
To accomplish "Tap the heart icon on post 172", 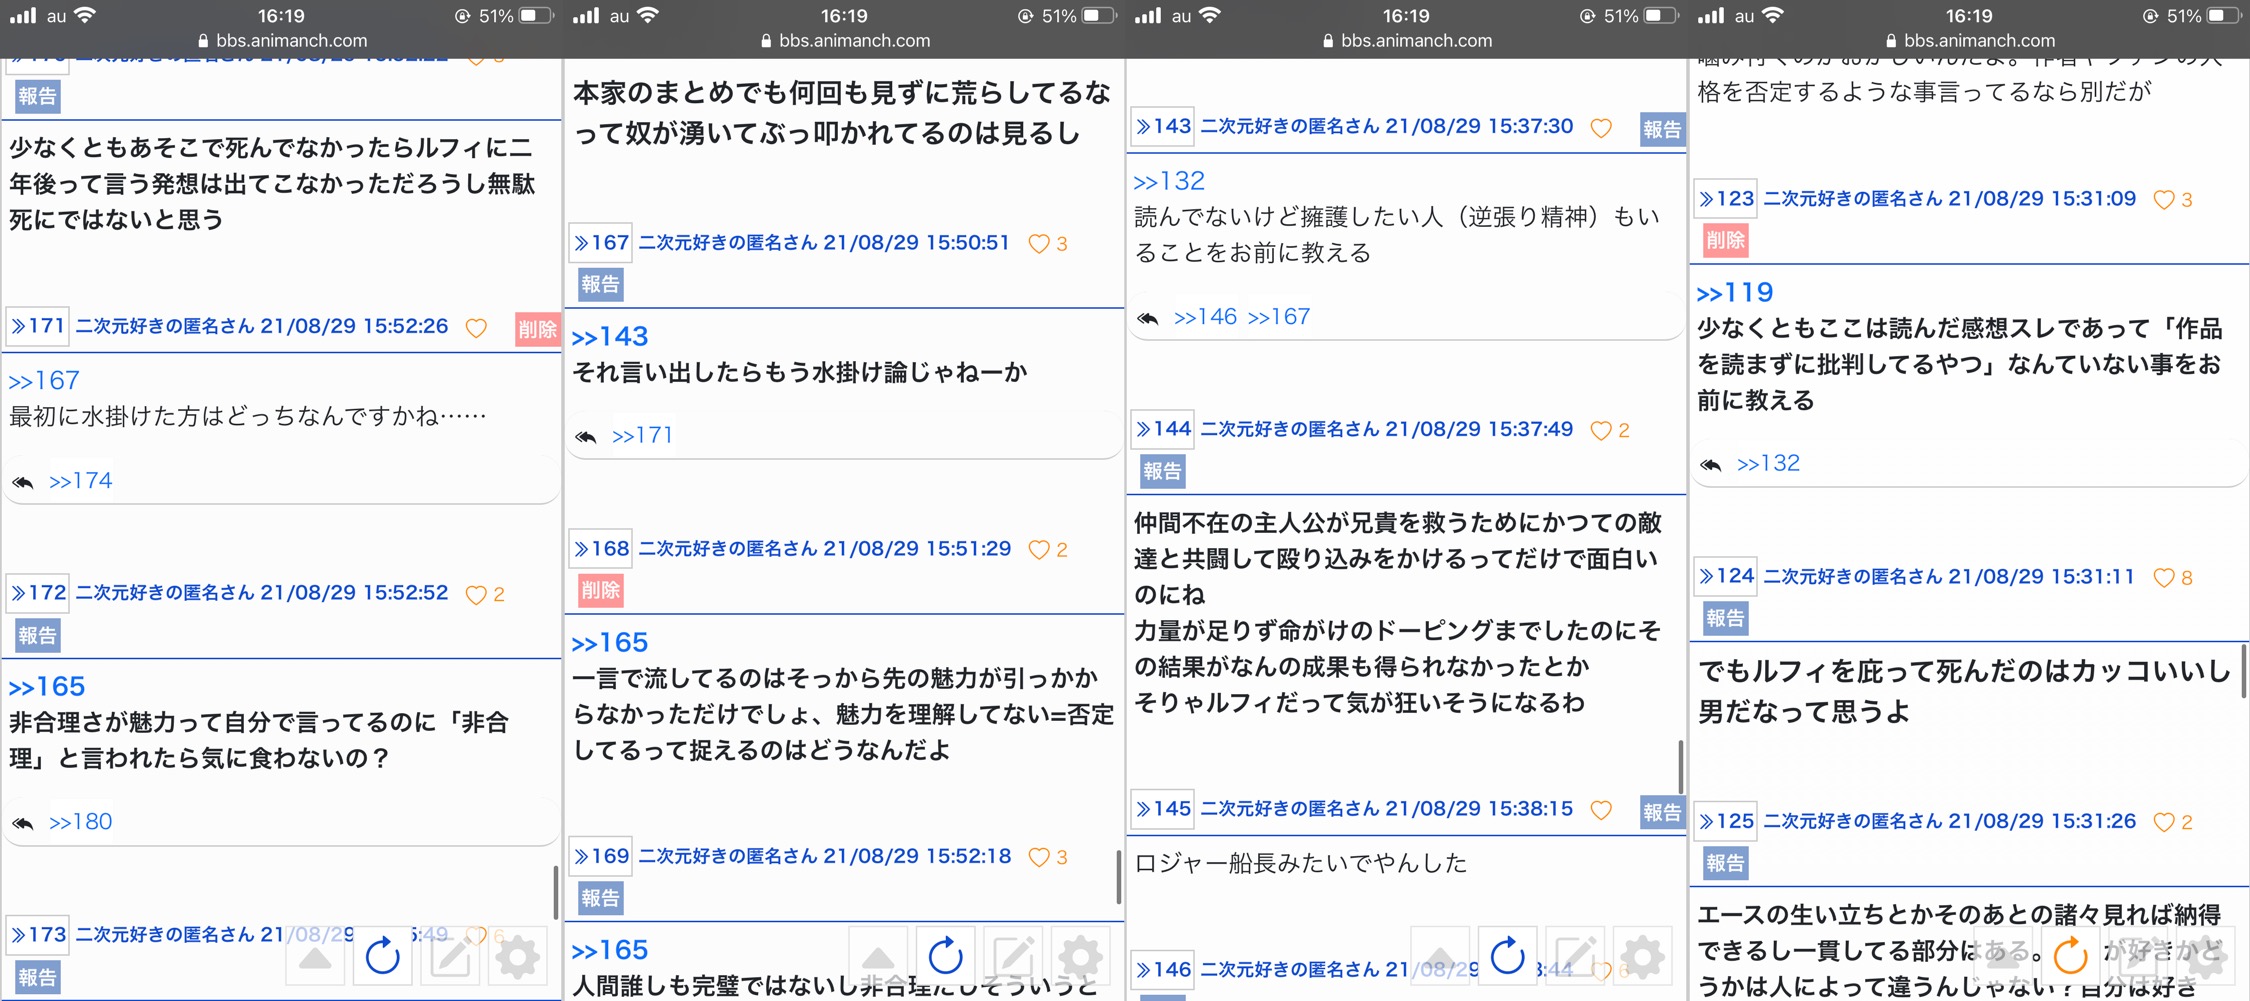I will pos(476,594).
